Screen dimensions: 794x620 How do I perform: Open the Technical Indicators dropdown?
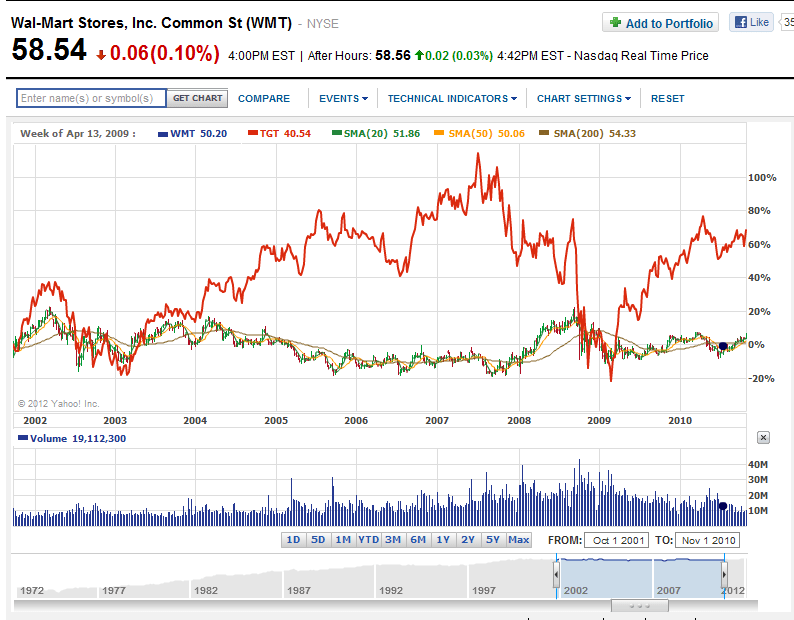452,99
